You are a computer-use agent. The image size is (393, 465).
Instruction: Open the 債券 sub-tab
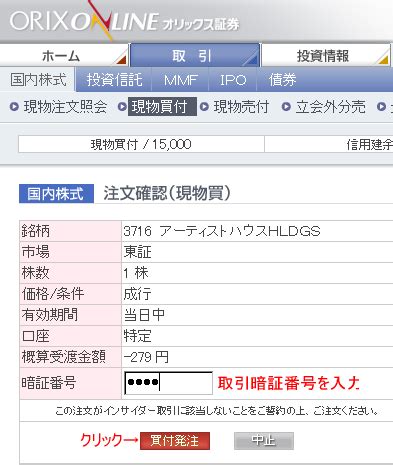coord(283,80)
